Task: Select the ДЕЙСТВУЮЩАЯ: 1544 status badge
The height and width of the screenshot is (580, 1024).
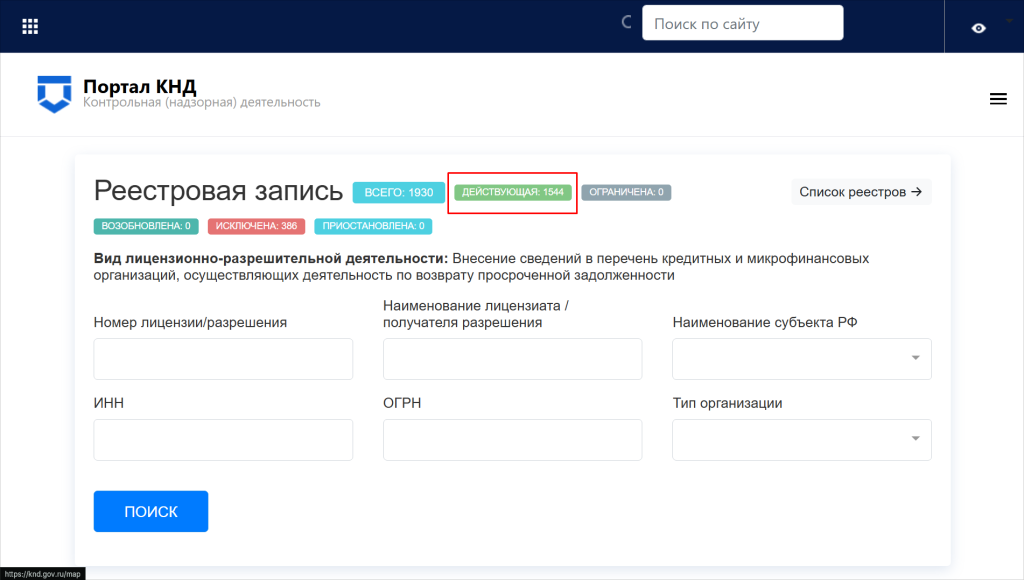Action: 512,192
